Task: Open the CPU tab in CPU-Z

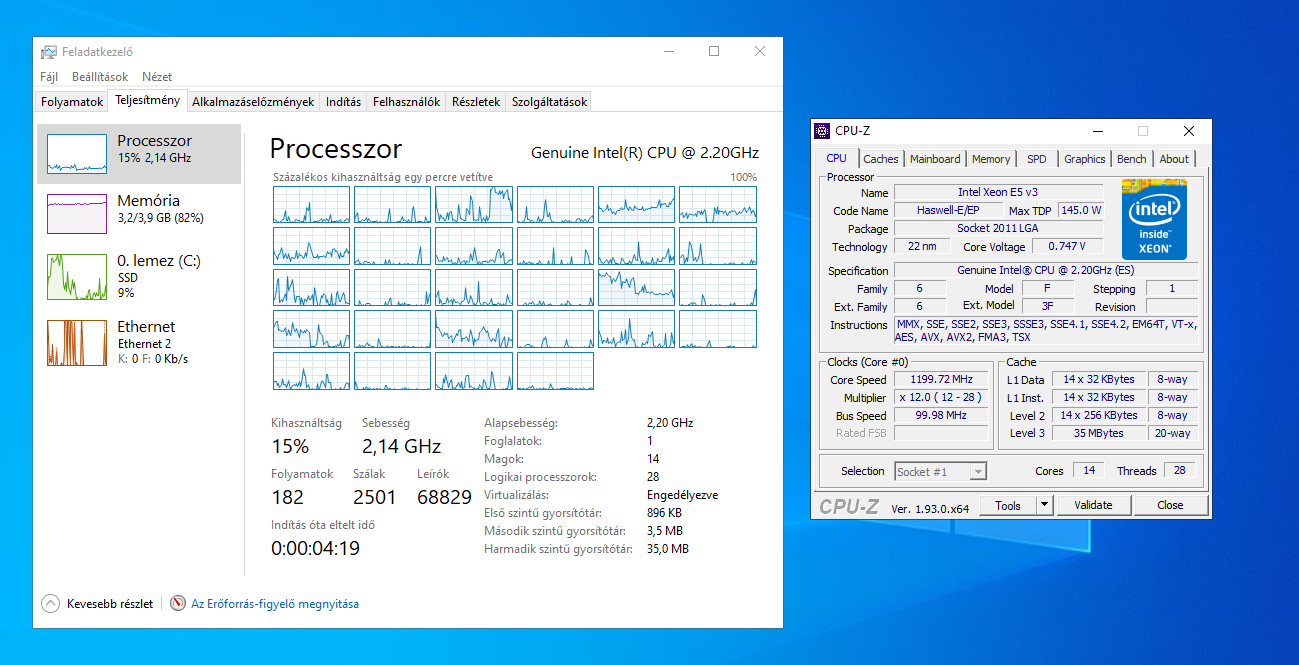Action: pyautogui.click(x=836, y=158)
